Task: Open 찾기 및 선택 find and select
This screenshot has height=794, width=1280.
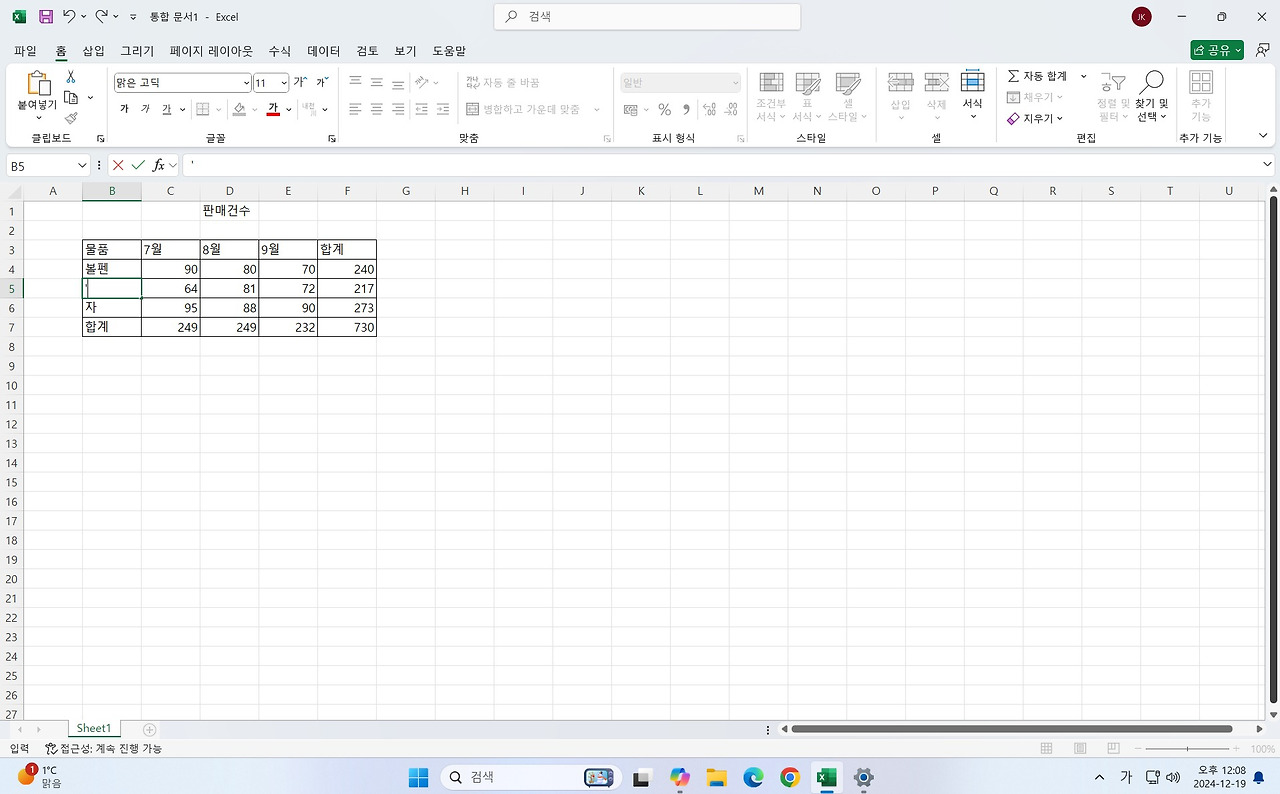Action: (x=1151, y=97)
